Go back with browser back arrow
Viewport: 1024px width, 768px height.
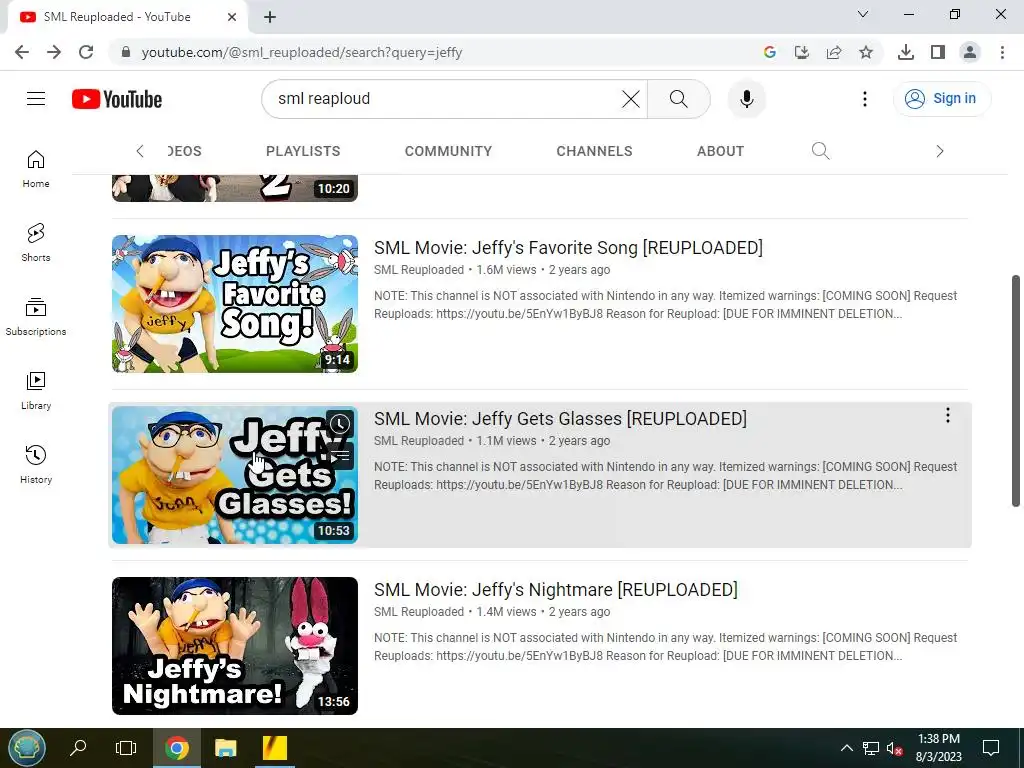(x=22, y=52)
